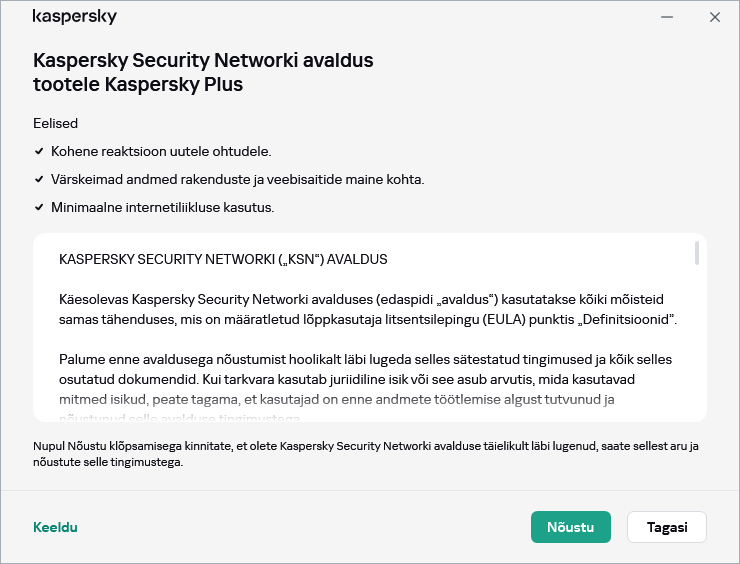Viewport: 740px width, 564px height.
Task: Click the "Eelised" label
Action: click(55, 123)
